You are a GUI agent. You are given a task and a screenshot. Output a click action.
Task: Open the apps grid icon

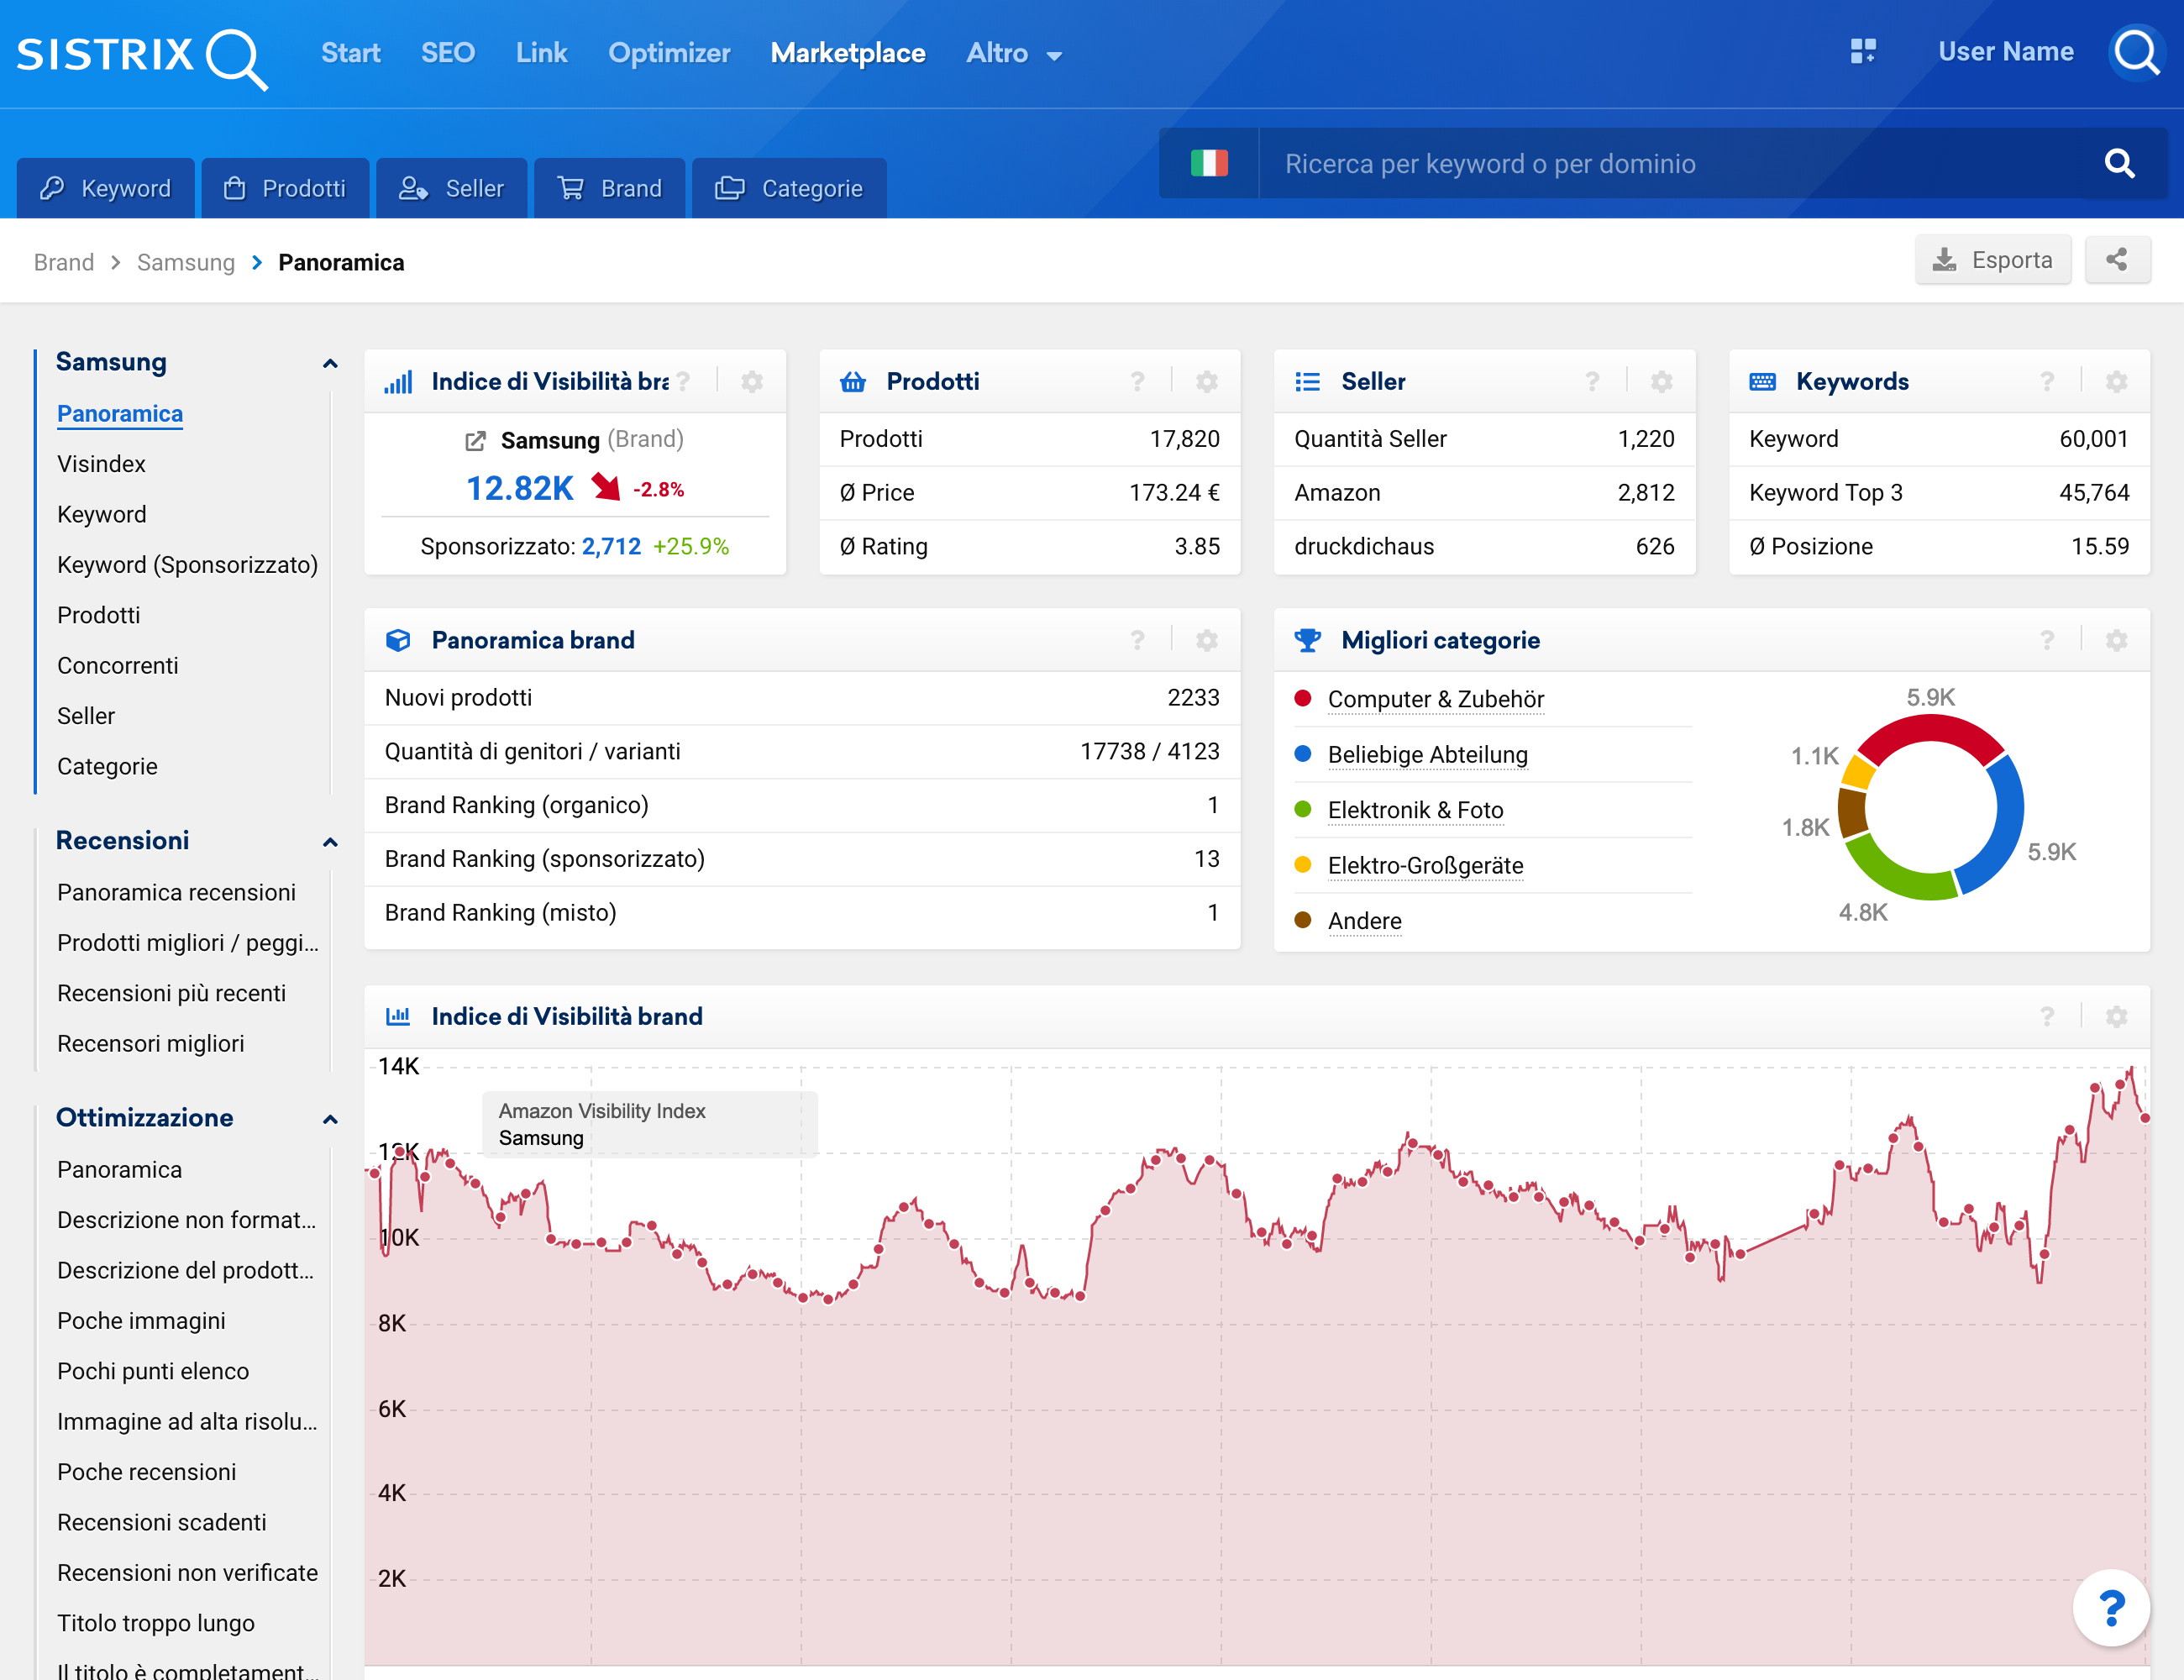pyautogui.click(x=1863, y=51)
